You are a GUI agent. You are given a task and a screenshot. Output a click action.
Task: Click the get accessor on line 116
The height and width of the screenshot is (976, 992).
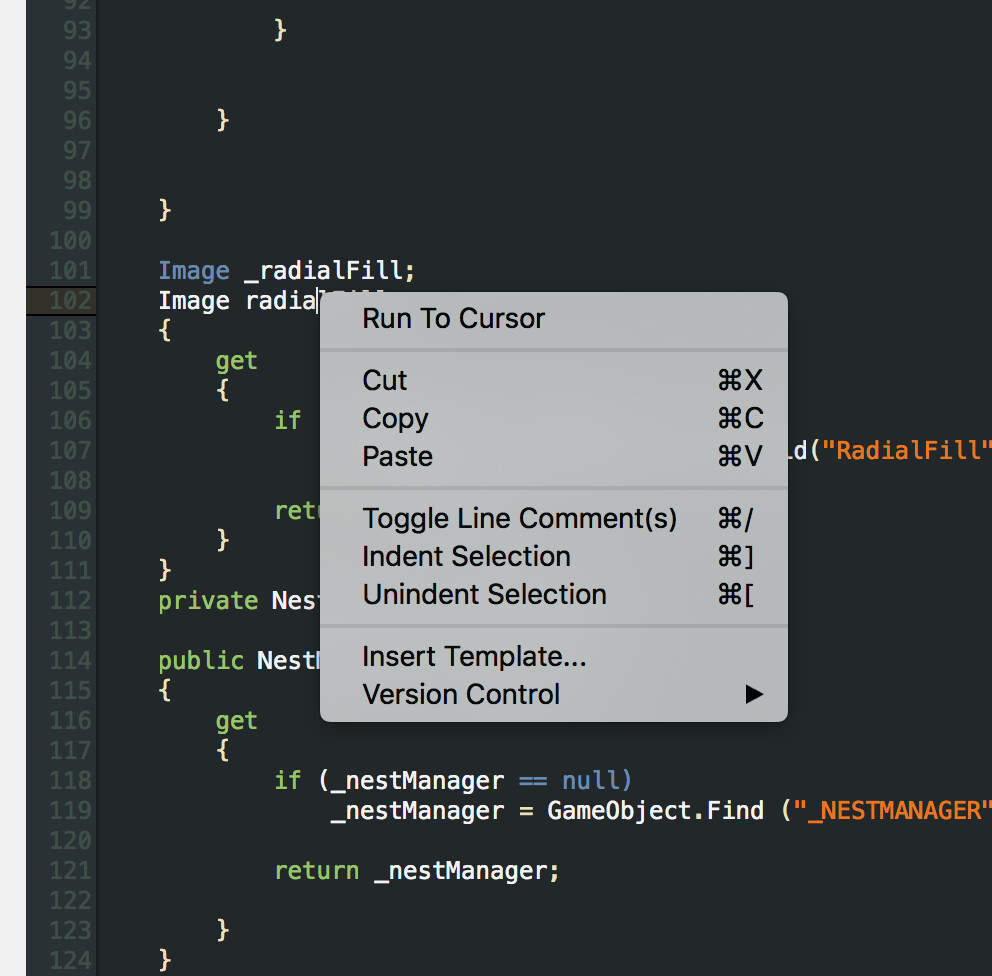pos(236,720)
